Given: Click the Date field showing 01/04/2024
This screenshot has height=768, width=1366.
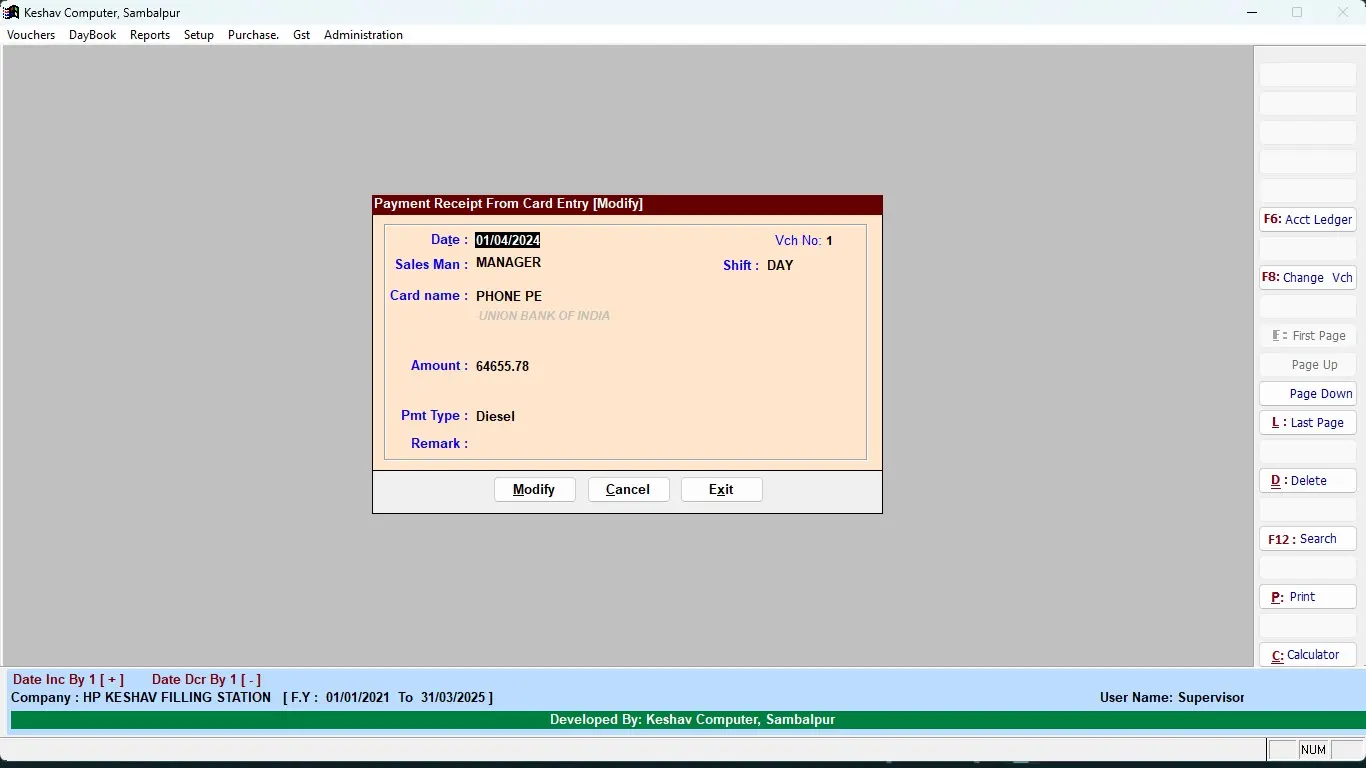Looking at the screenshot, I should [508, 240].
